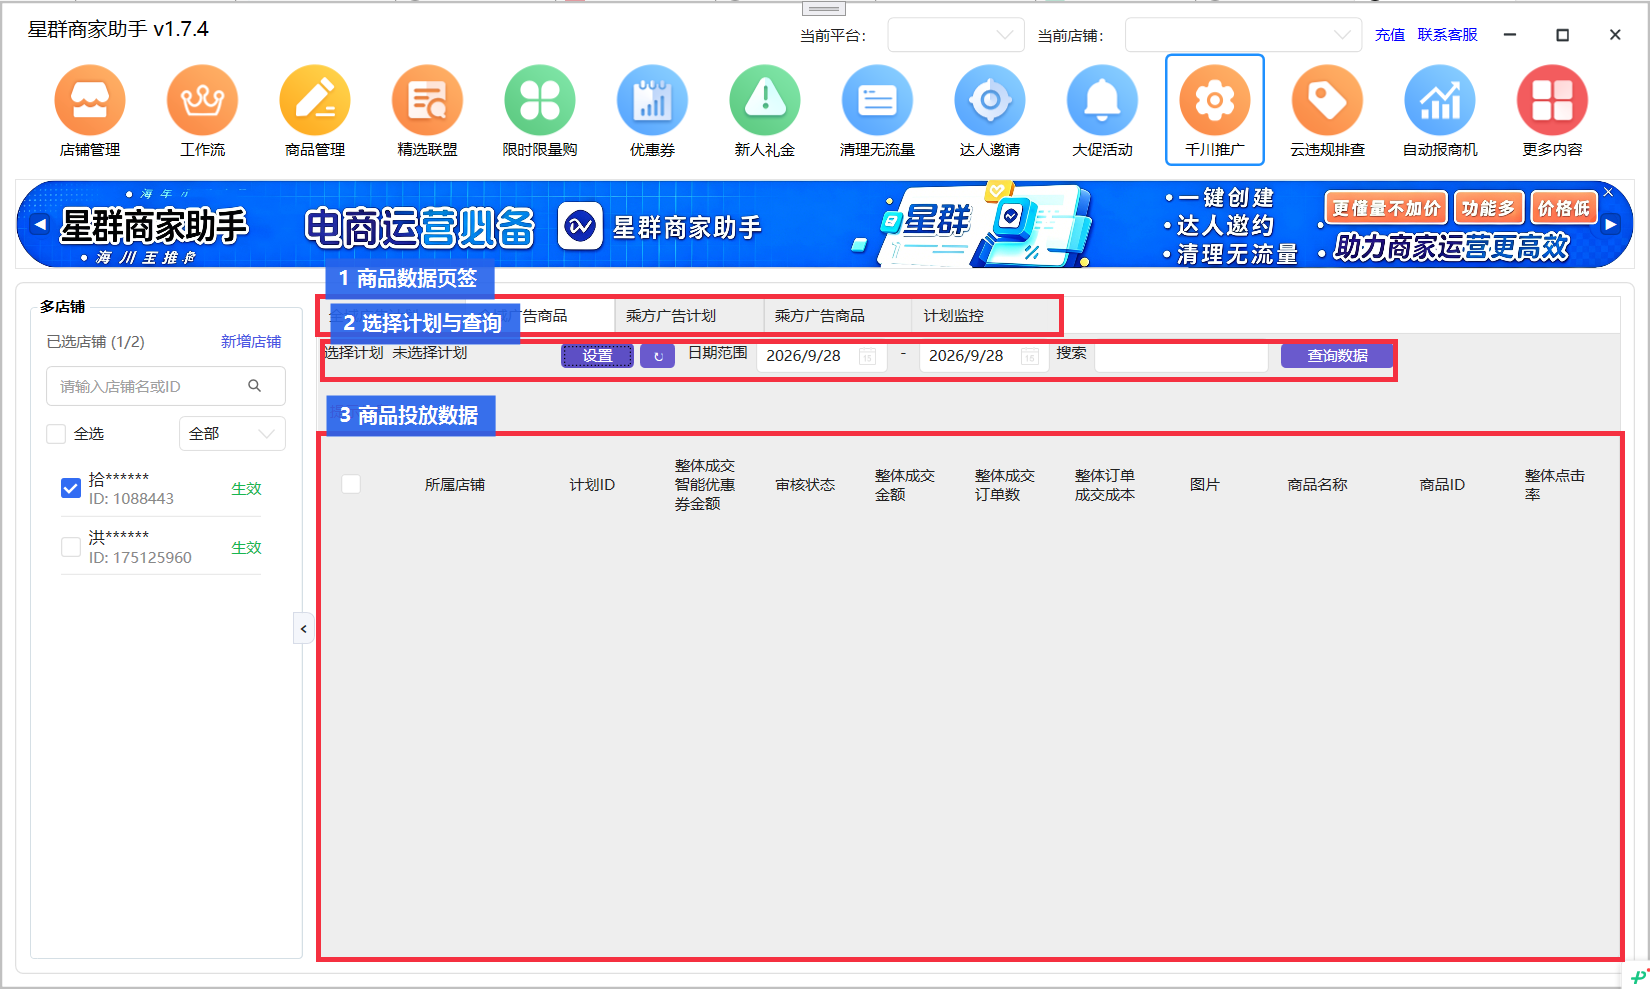Focus the 搜索 text field

1181,356
